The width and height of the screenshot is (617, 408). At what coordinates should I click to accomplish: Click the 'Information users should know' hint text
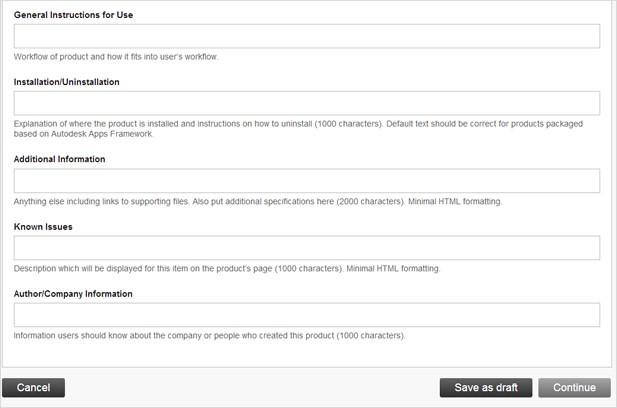[x=209, y=336]
